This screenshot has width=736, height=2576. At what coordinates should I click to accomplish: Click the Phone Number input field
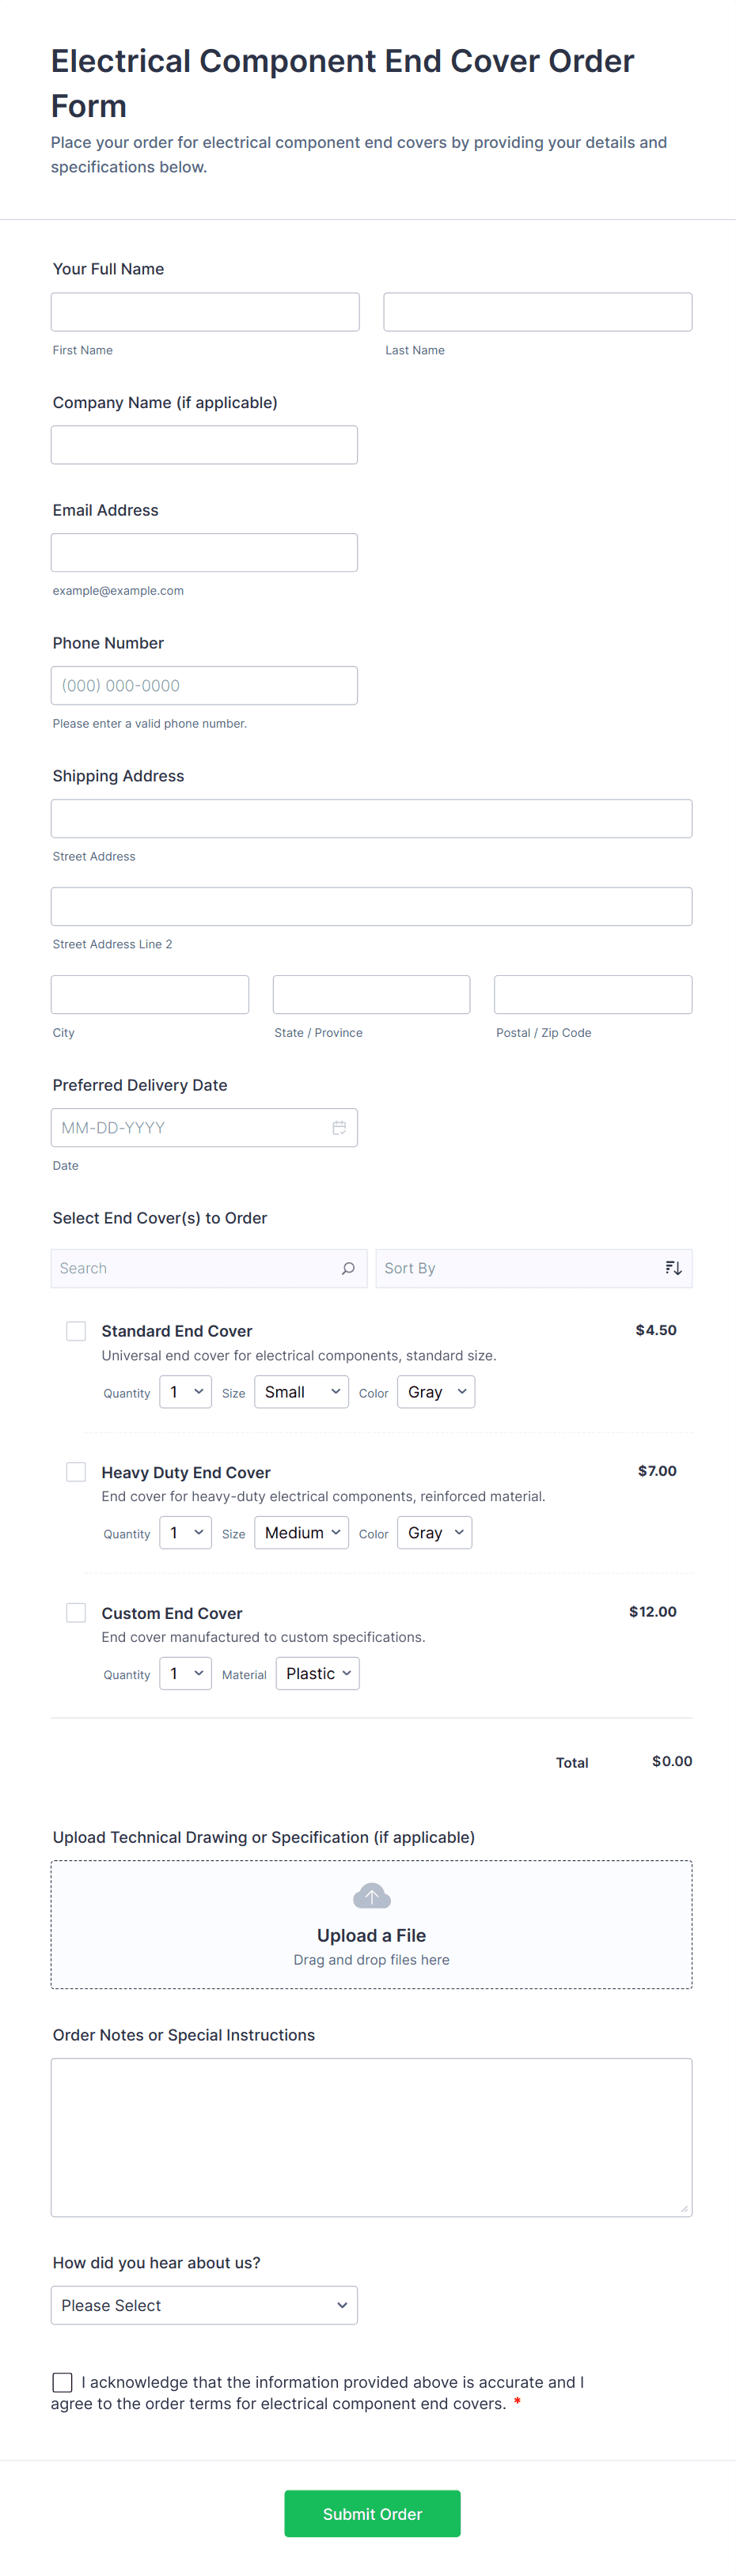(204, 686)
